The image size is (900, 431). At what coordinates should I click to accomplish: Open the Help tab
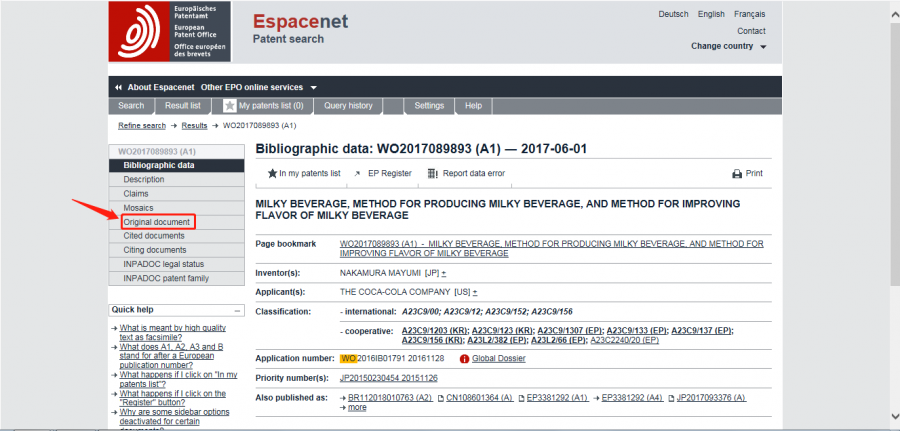pos(474,106)
